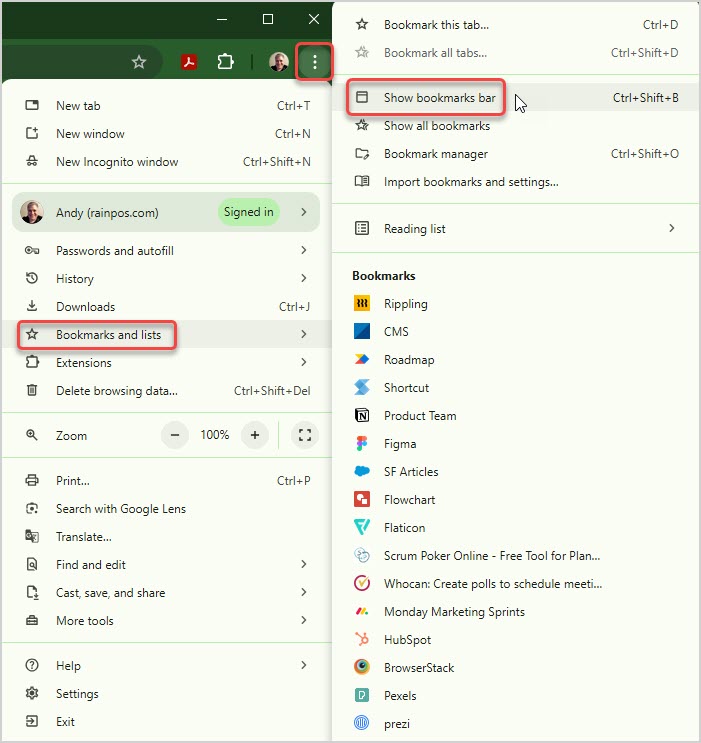Open the Flaticon bookmark
Viewport: 701px width, 743px height.
click(516, 527)
